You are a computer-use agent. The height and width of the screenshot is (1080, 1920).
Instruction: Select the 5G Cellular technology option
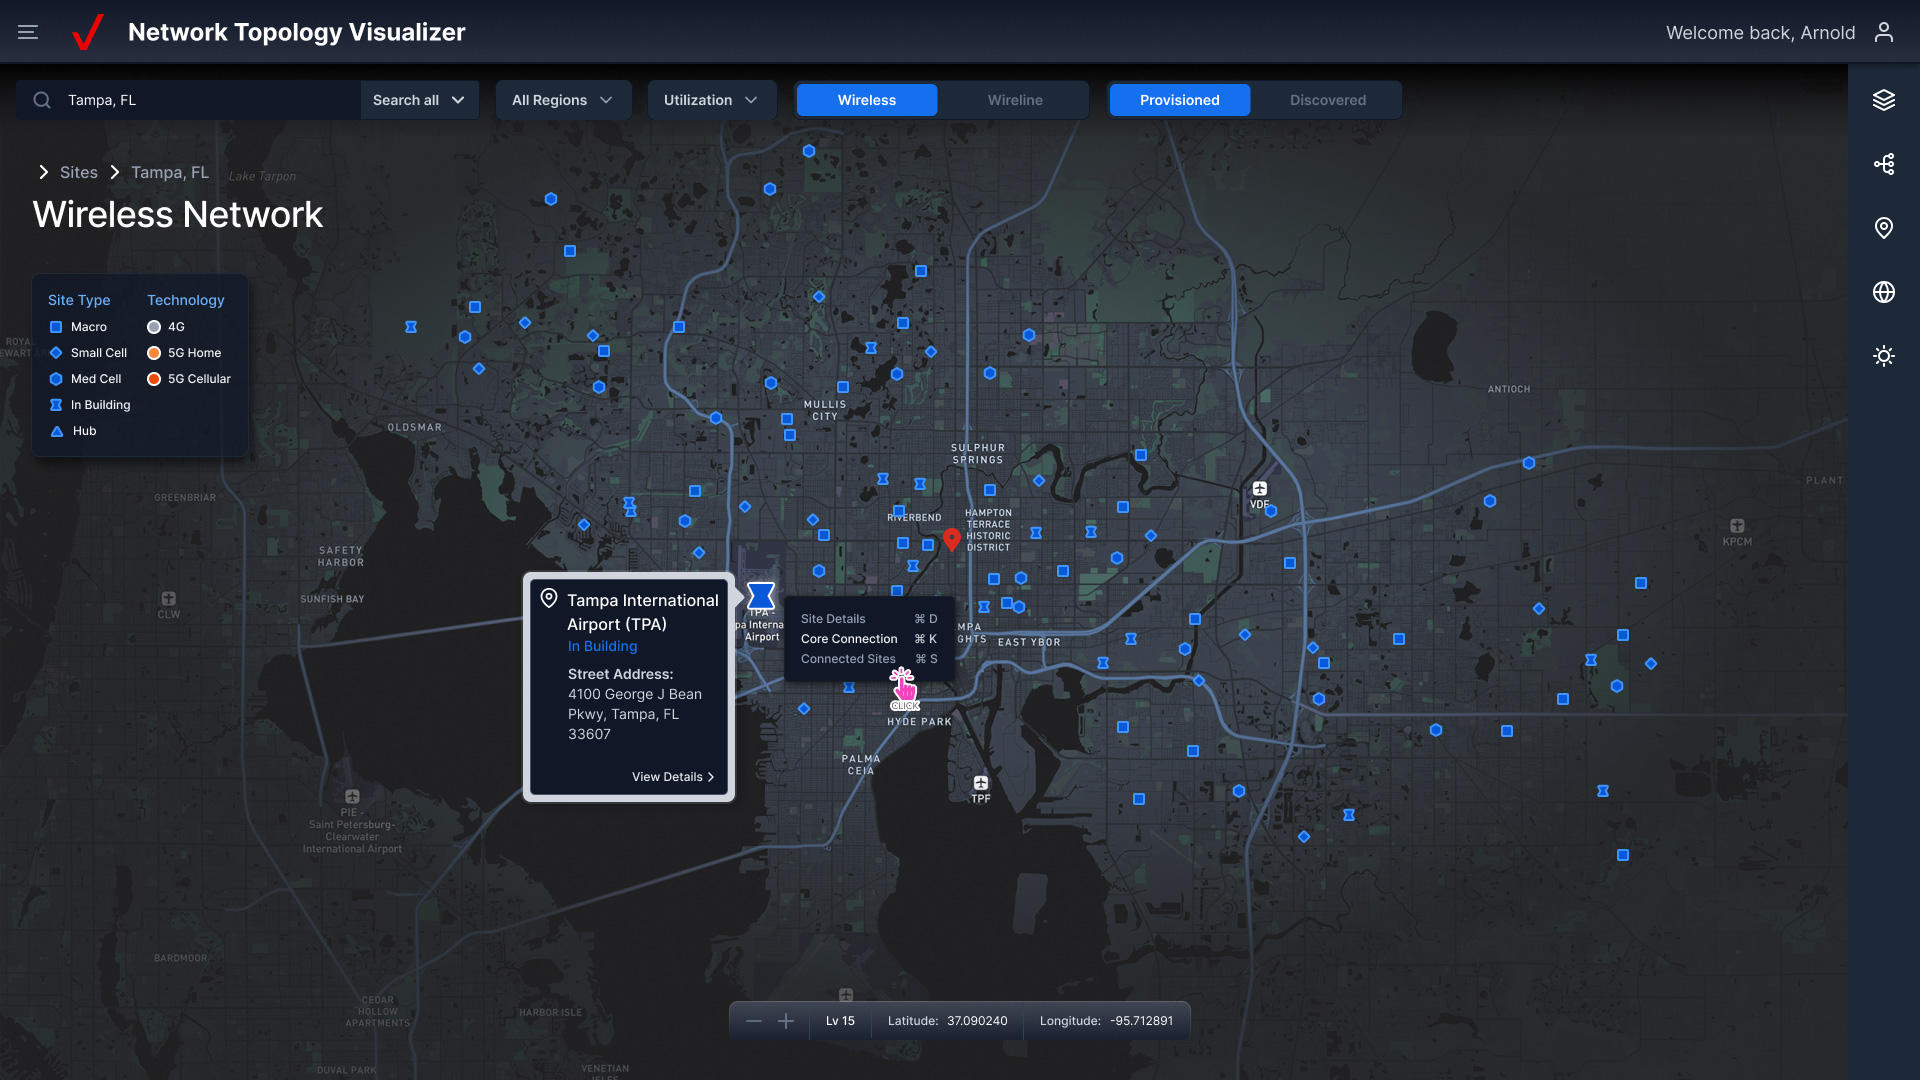click(189, 379)
